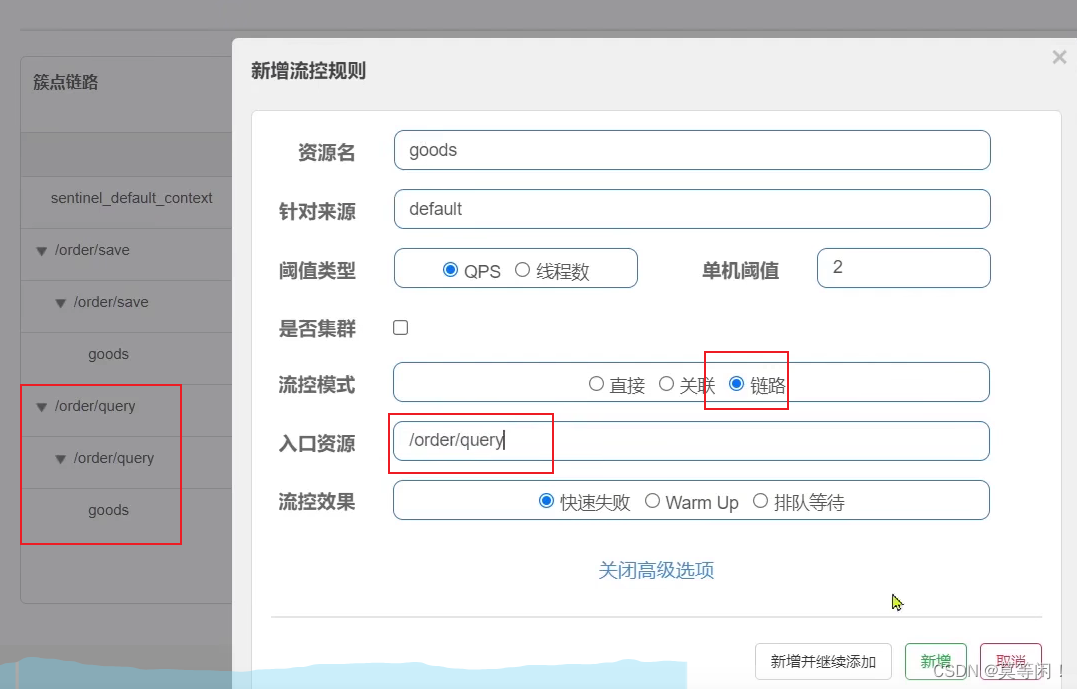
Task: Choose the 链路 flow control mode
Action: point(736,384)
